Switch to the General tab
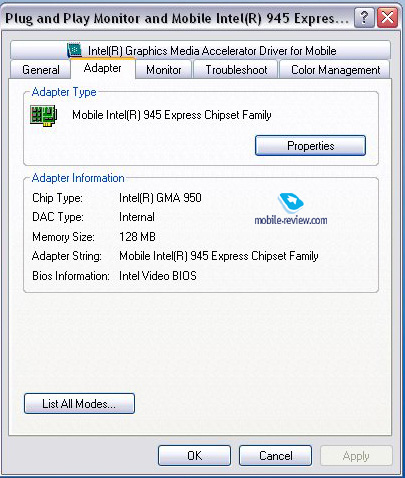This screenshot has height=478, width=405. (x=41, y=70)
